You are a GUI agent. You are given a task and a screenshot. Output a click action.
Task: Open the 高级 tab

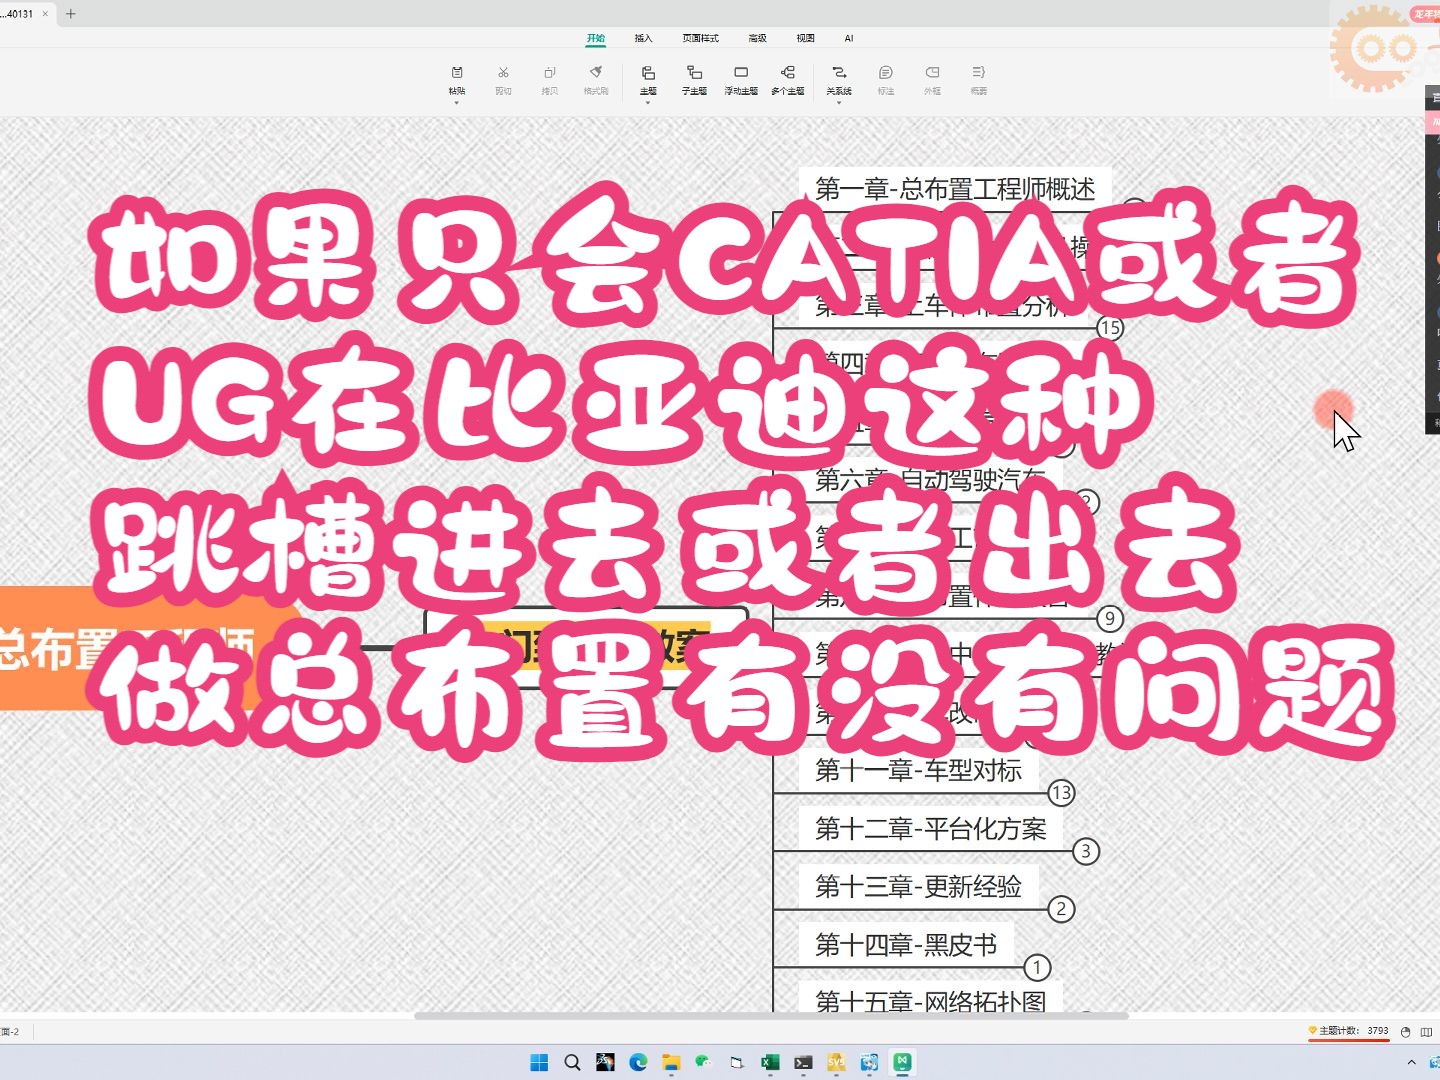coord(757,38)
